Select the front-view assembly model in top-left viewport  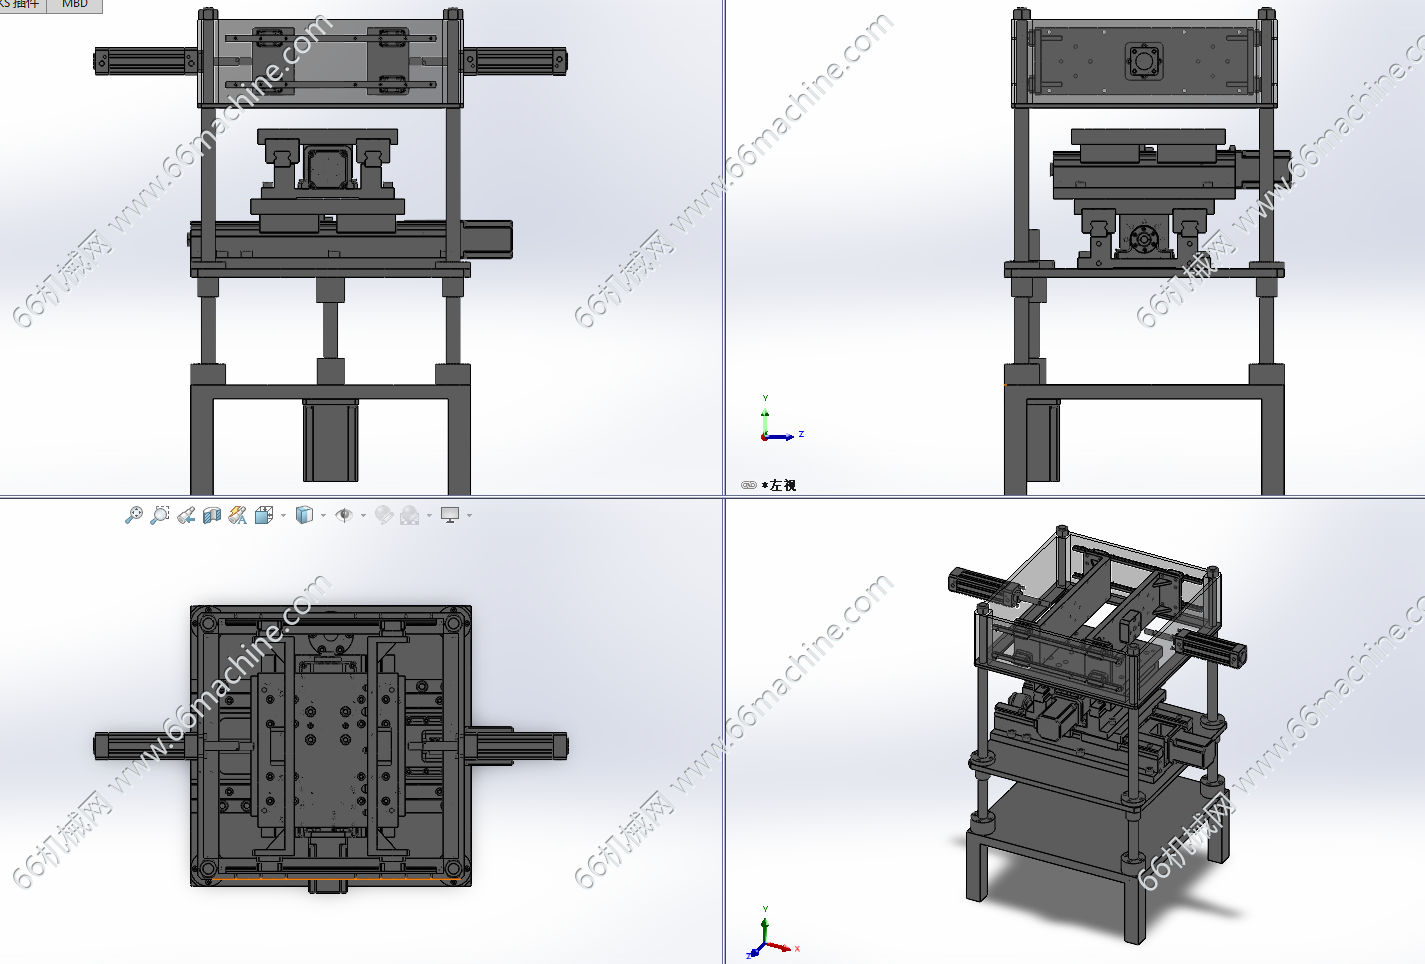pos(330,250)
